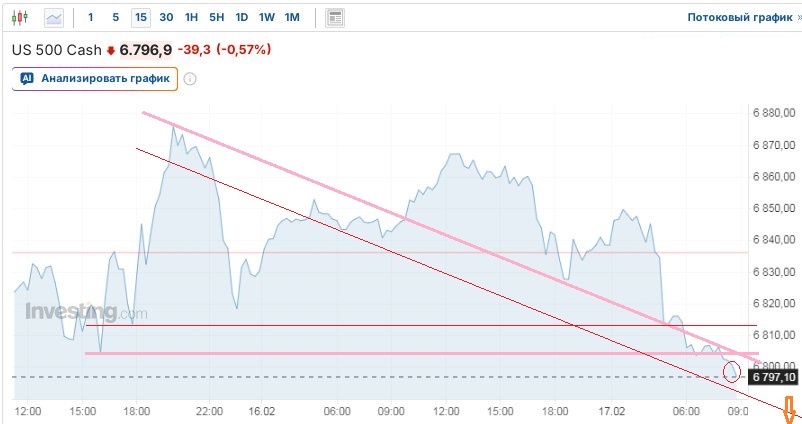Viewport: 802px width, 424px height.
Task: Click the orange down arrow at chart corner
Action: (788, 408)
